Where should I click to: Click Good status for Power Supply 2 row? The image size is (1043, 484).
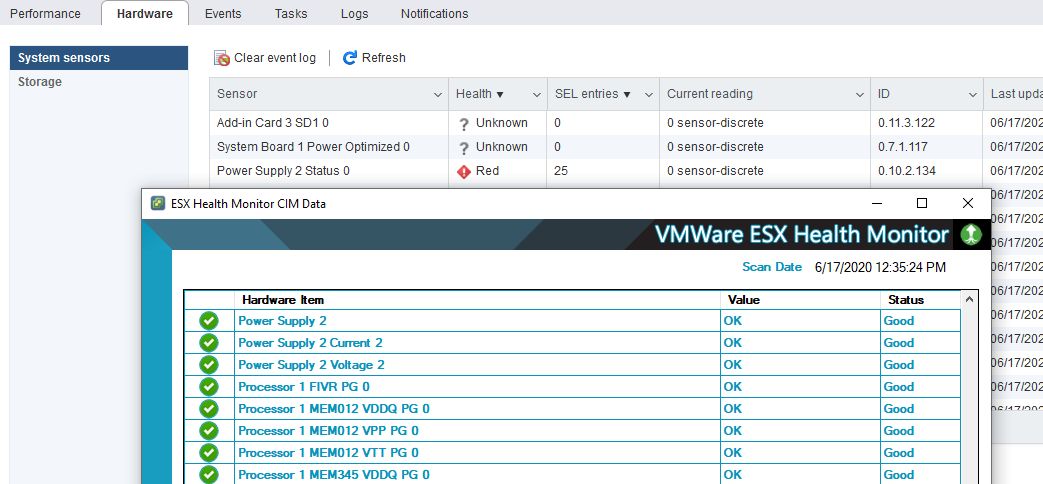click(899, 321)
